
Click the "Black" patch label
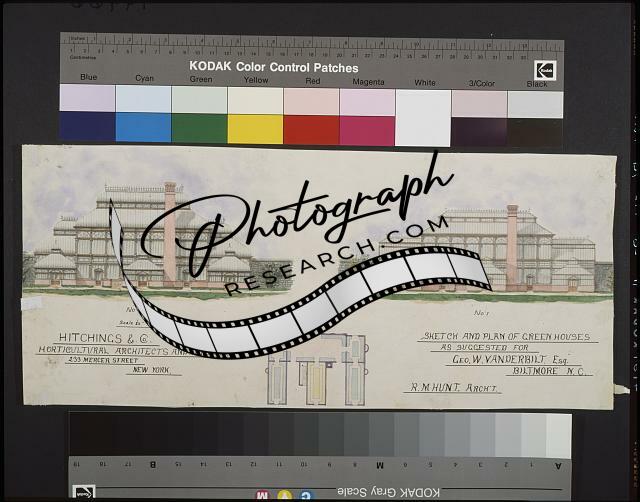tap(537, 84)
